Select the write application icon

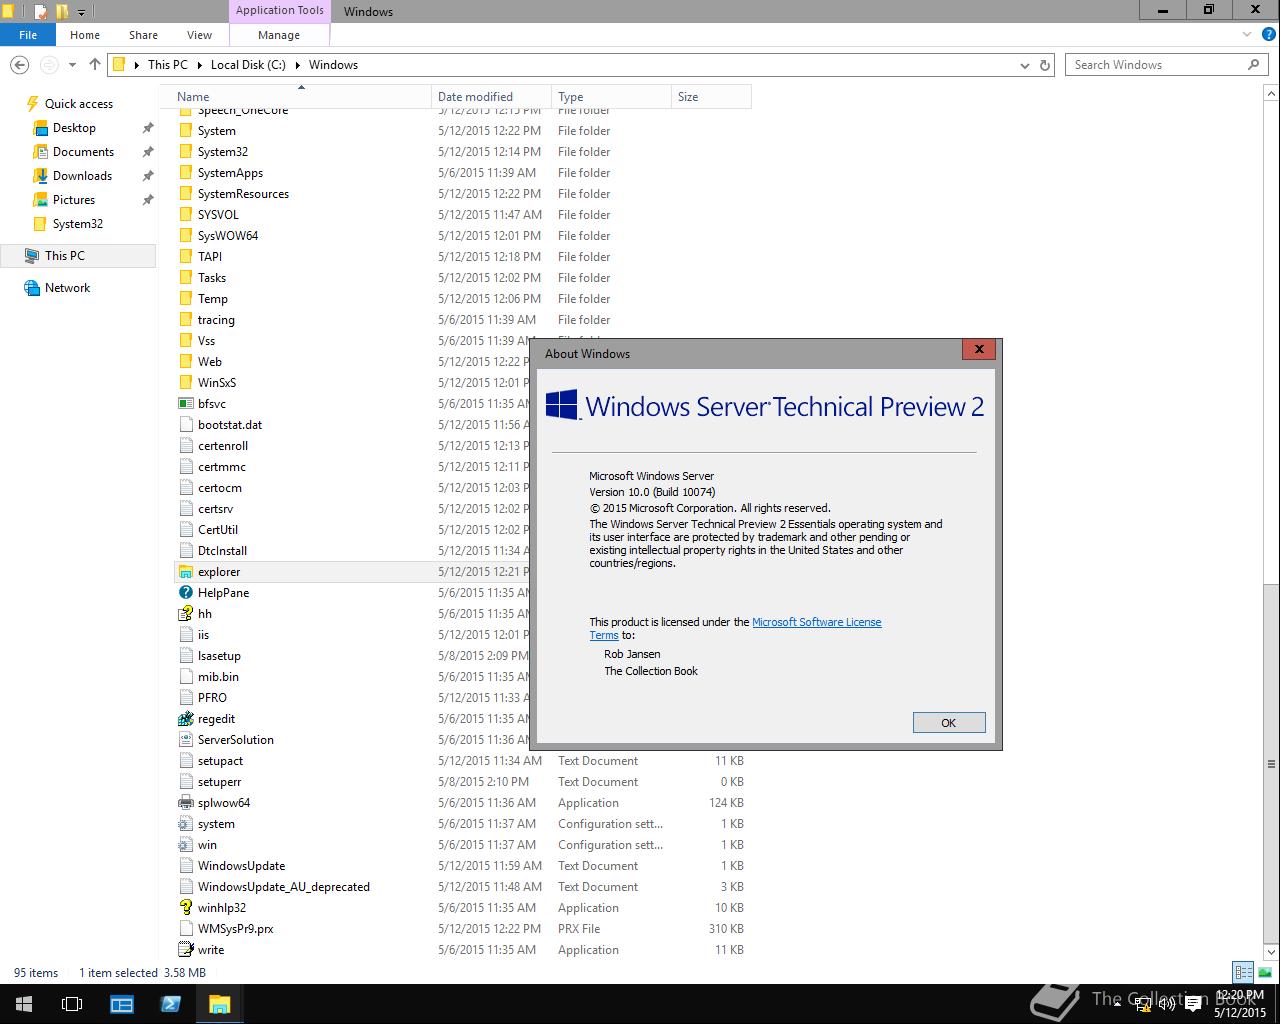pos(185,950)
